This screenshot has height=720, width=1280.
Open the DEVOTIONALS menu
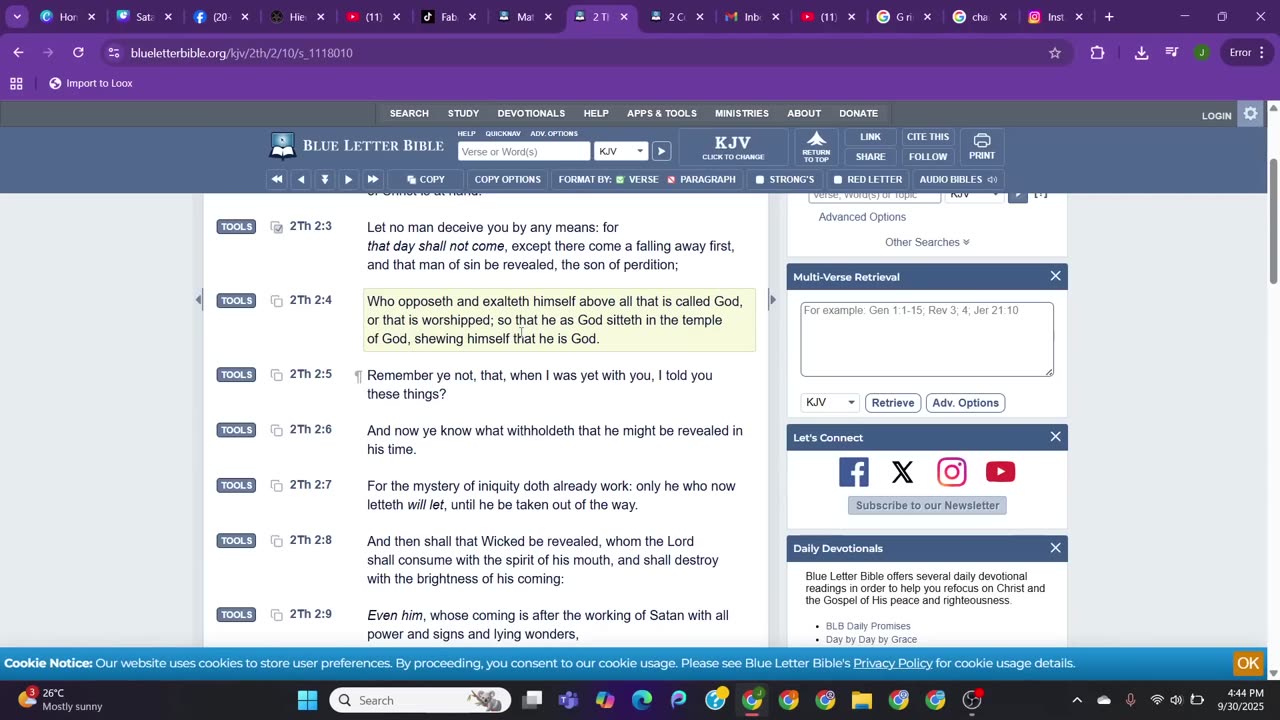point(531,114)
